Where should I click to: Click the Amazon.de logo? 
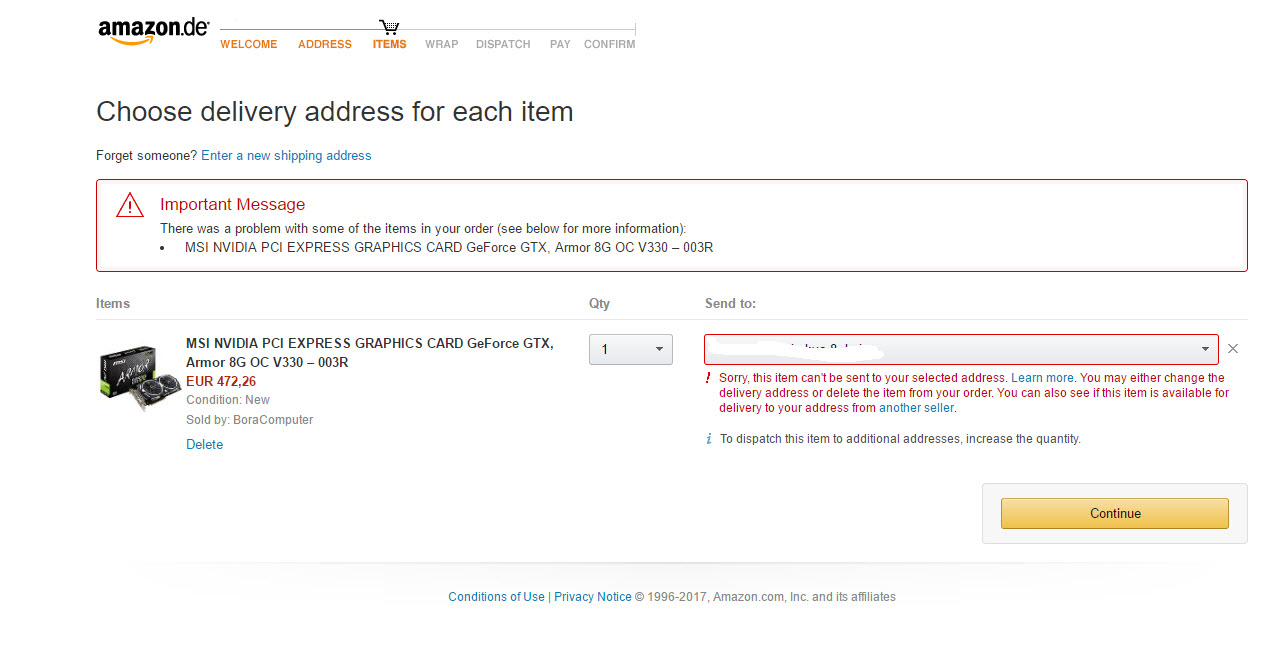coord(153,31)
